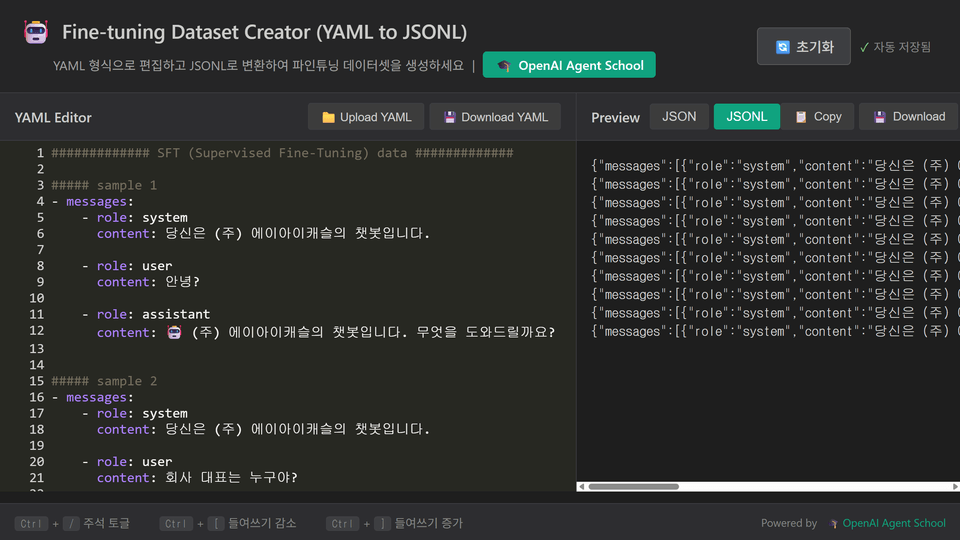Viewport: 960px width, 540px height.
Task: Click the refresh icon on 초기화 button
Action: (x=782, y=47)
